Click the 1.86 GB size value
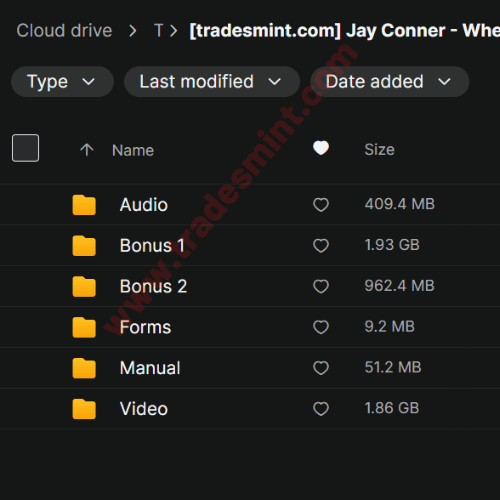 [x=392, y=408]
